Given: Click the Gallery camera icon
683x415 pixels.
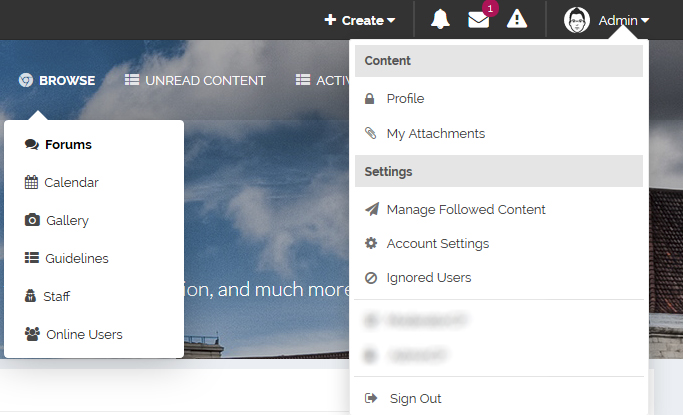Looking at the screenshot, I should point(32,220).
